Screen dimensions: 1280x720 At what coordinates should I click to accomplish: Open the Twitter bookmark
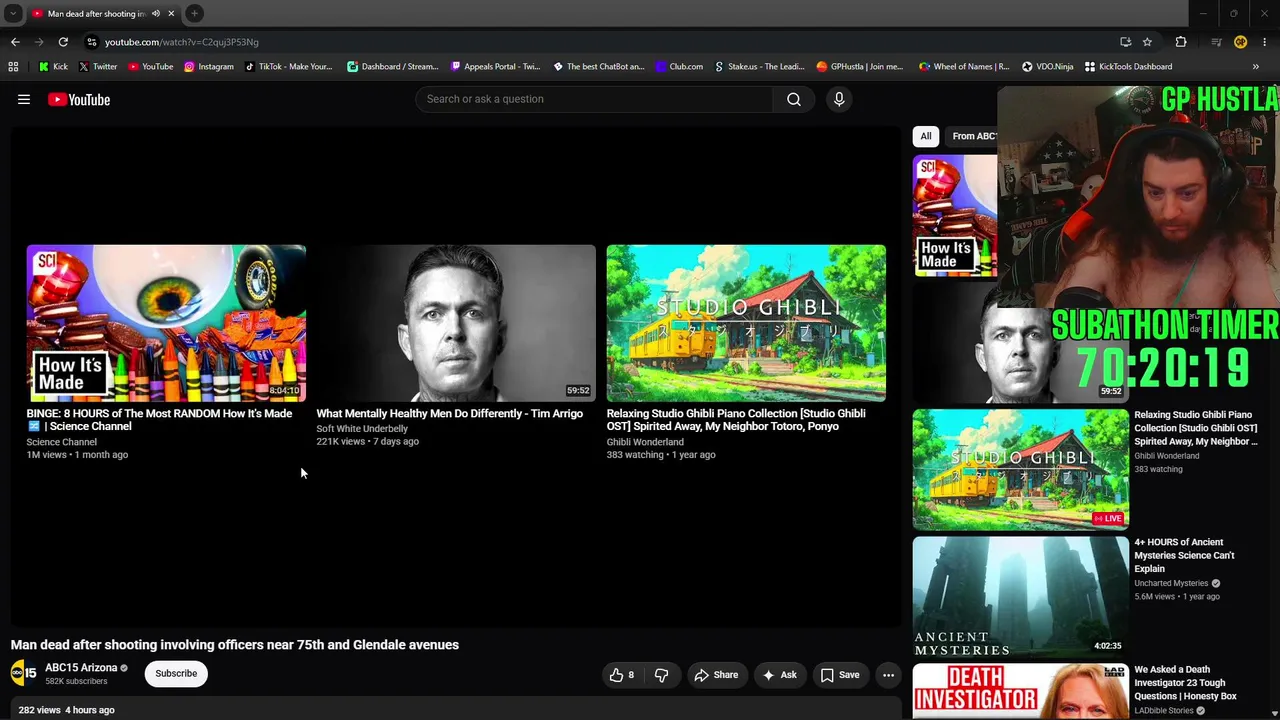97,67
